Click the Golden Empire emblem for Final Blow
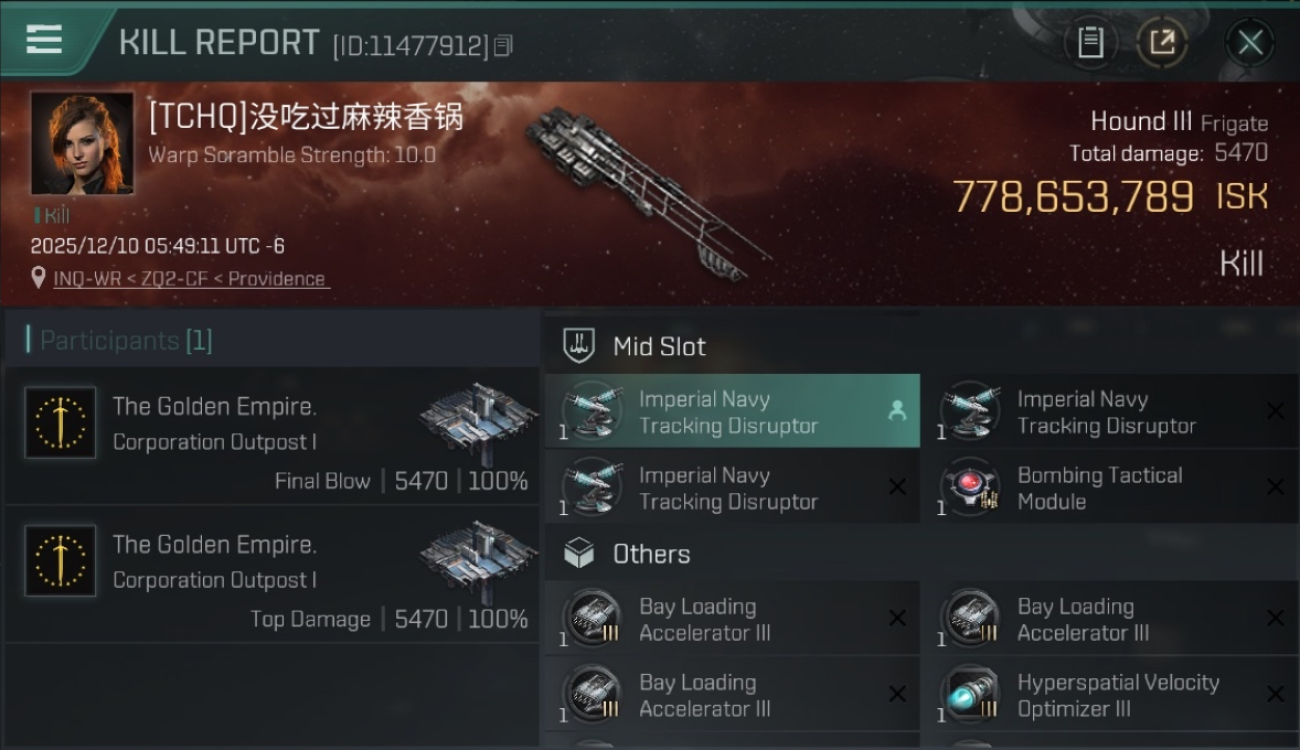The width and height of the screenshot is (1300, 750). tap(61, 423)
